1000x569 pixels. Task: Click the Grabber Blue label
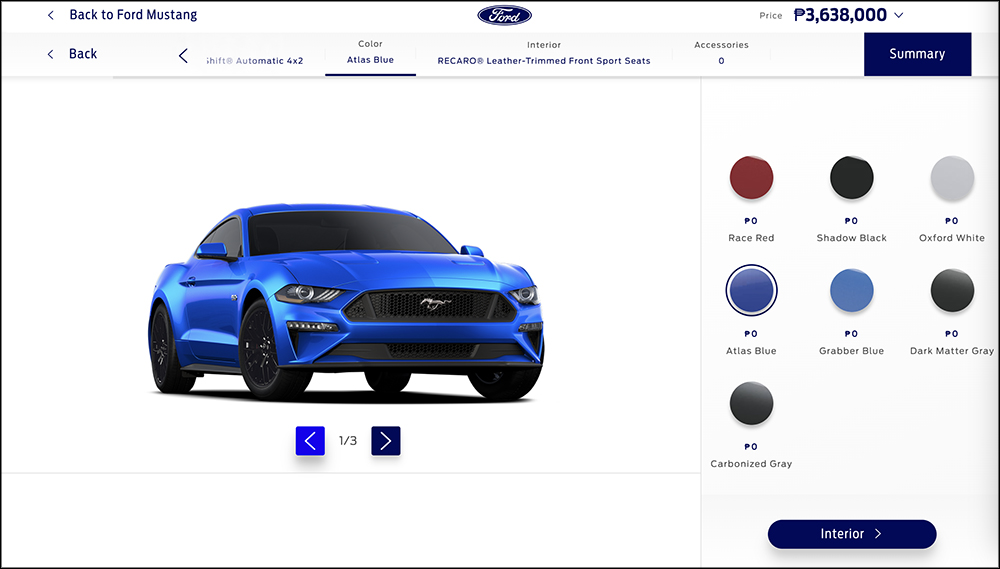pos(851,351)
